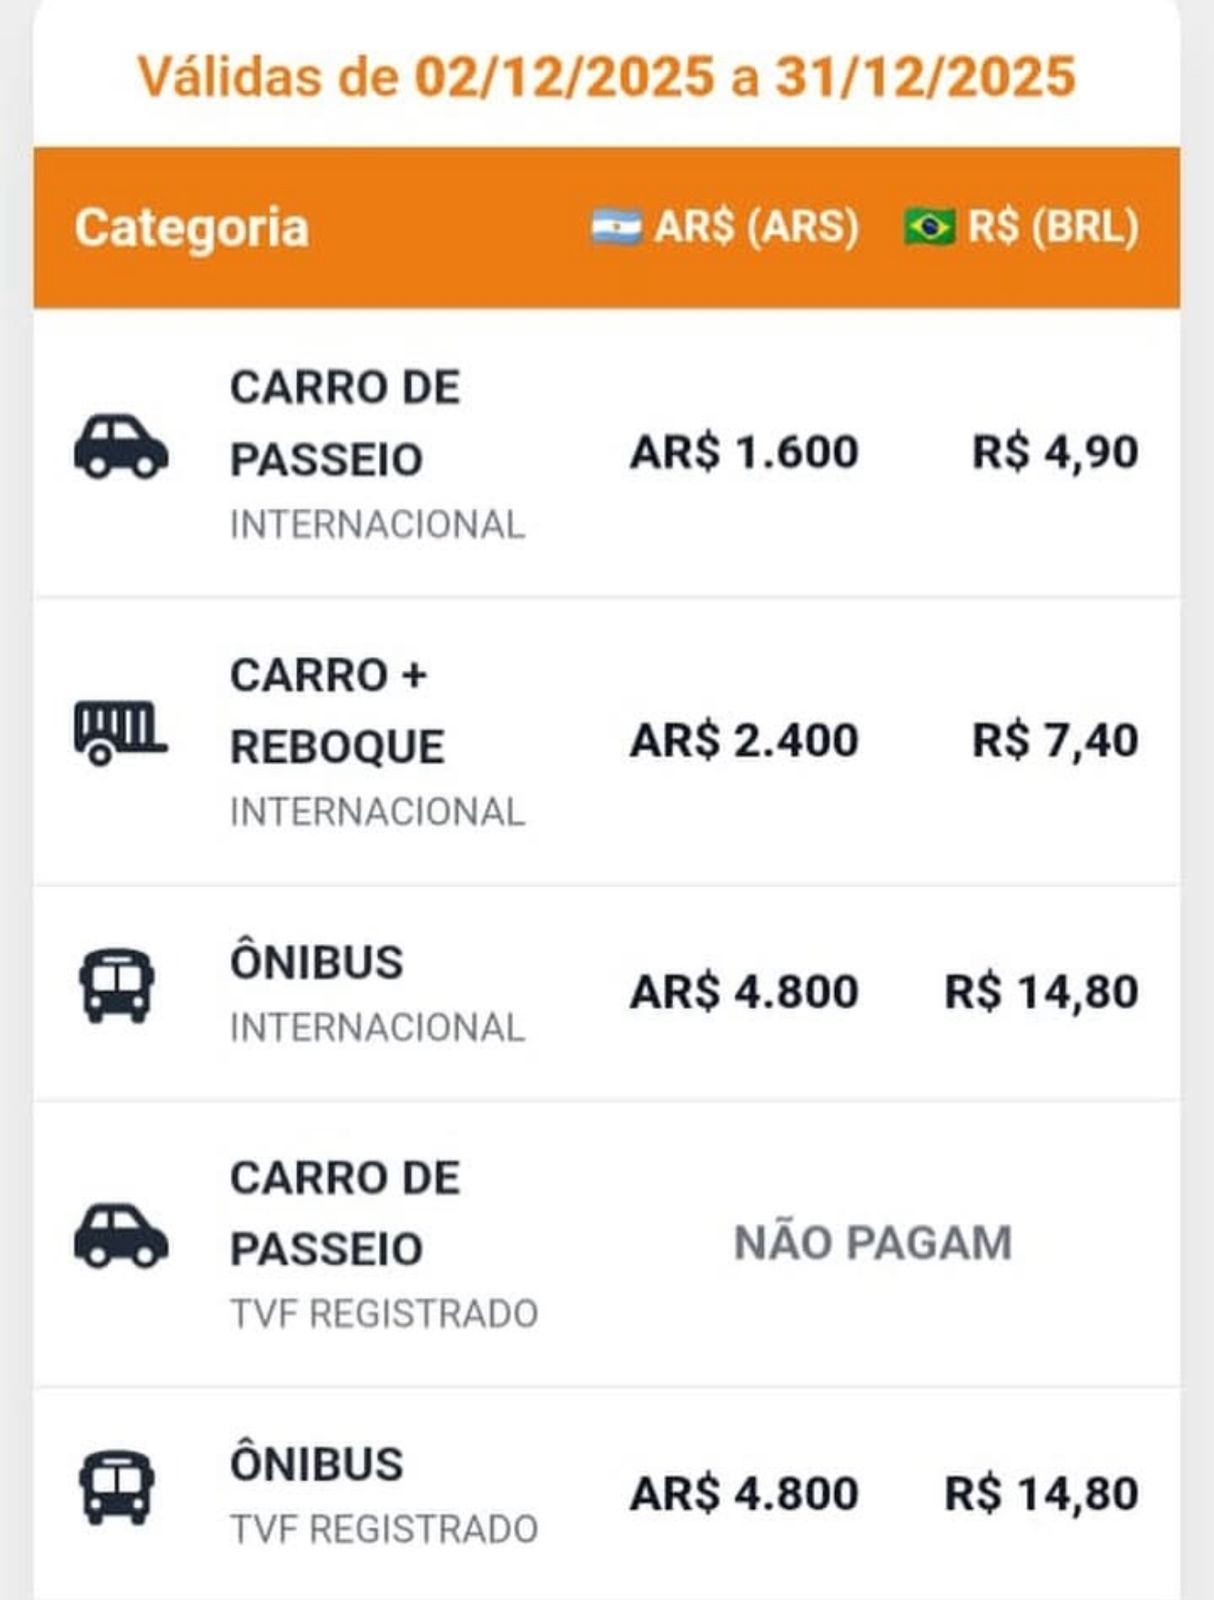The height and width of the screenshot is (1600, 1214).
Task: Click the AR$ 4.800 Ônibus Internacional price
Action: (x=744, y=992)
